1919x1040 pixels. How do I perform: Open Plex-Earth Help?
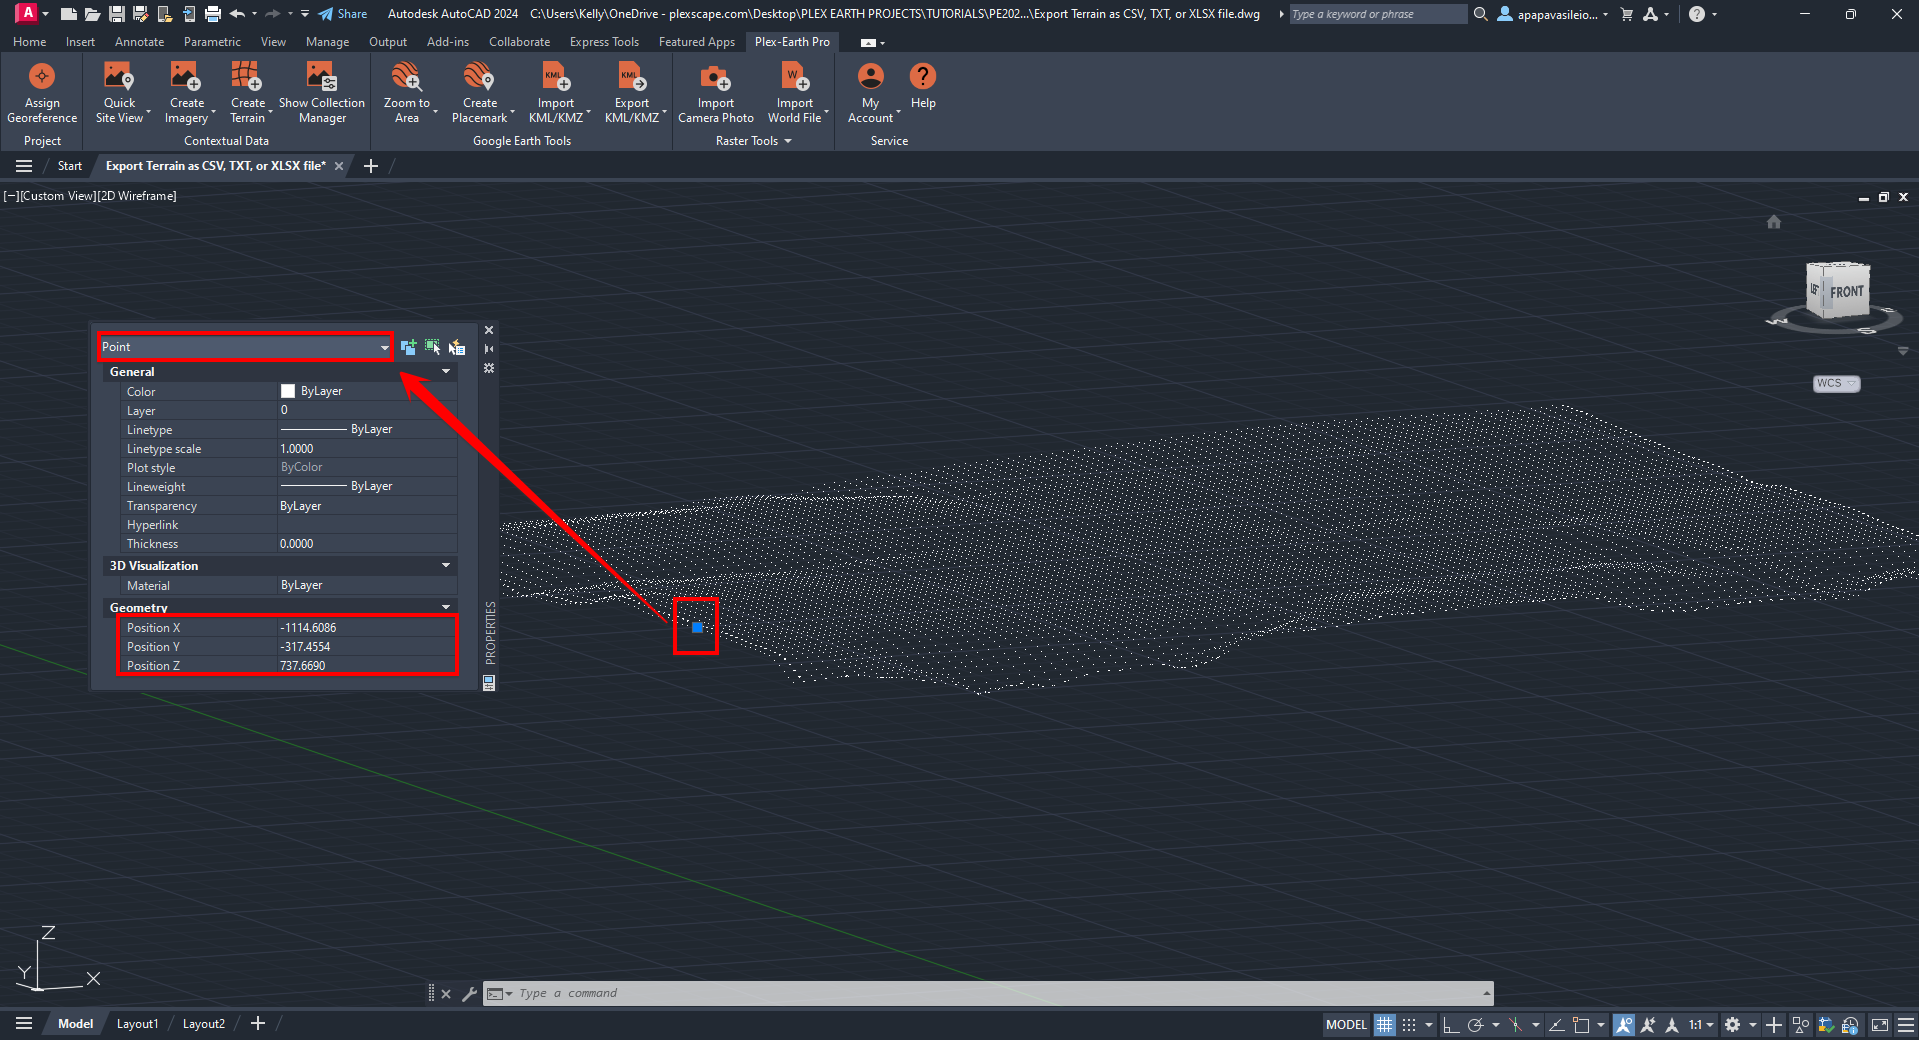point(923,86)
